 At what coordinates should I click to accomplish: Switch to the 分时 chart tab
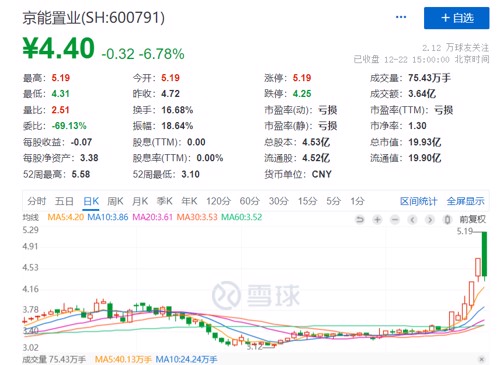(37, 201)
